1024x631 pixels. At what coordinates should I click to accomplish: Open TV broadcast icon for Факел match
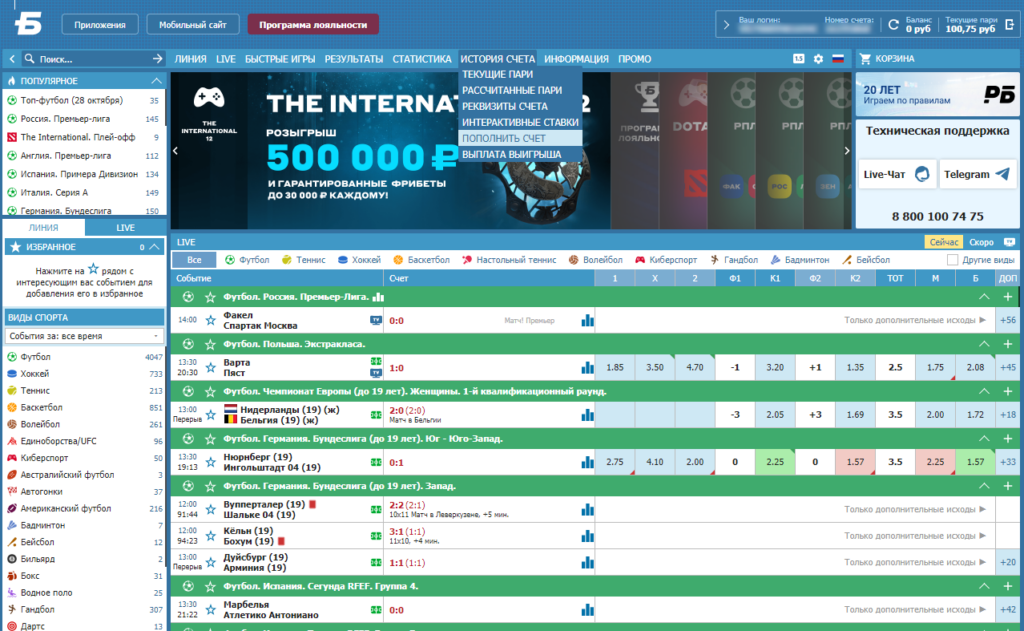coord(376,320)
